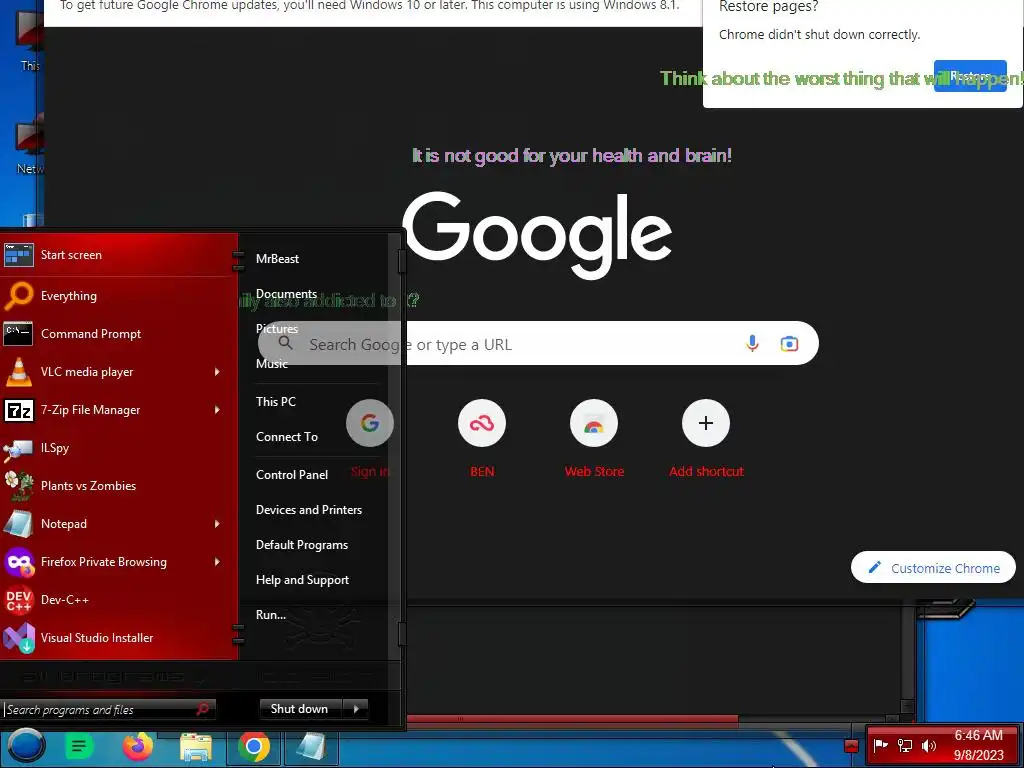The height and width of the screenshot is (768, 1024).
Task: Open Start screen icon in start menu
Action: point(18,255)
